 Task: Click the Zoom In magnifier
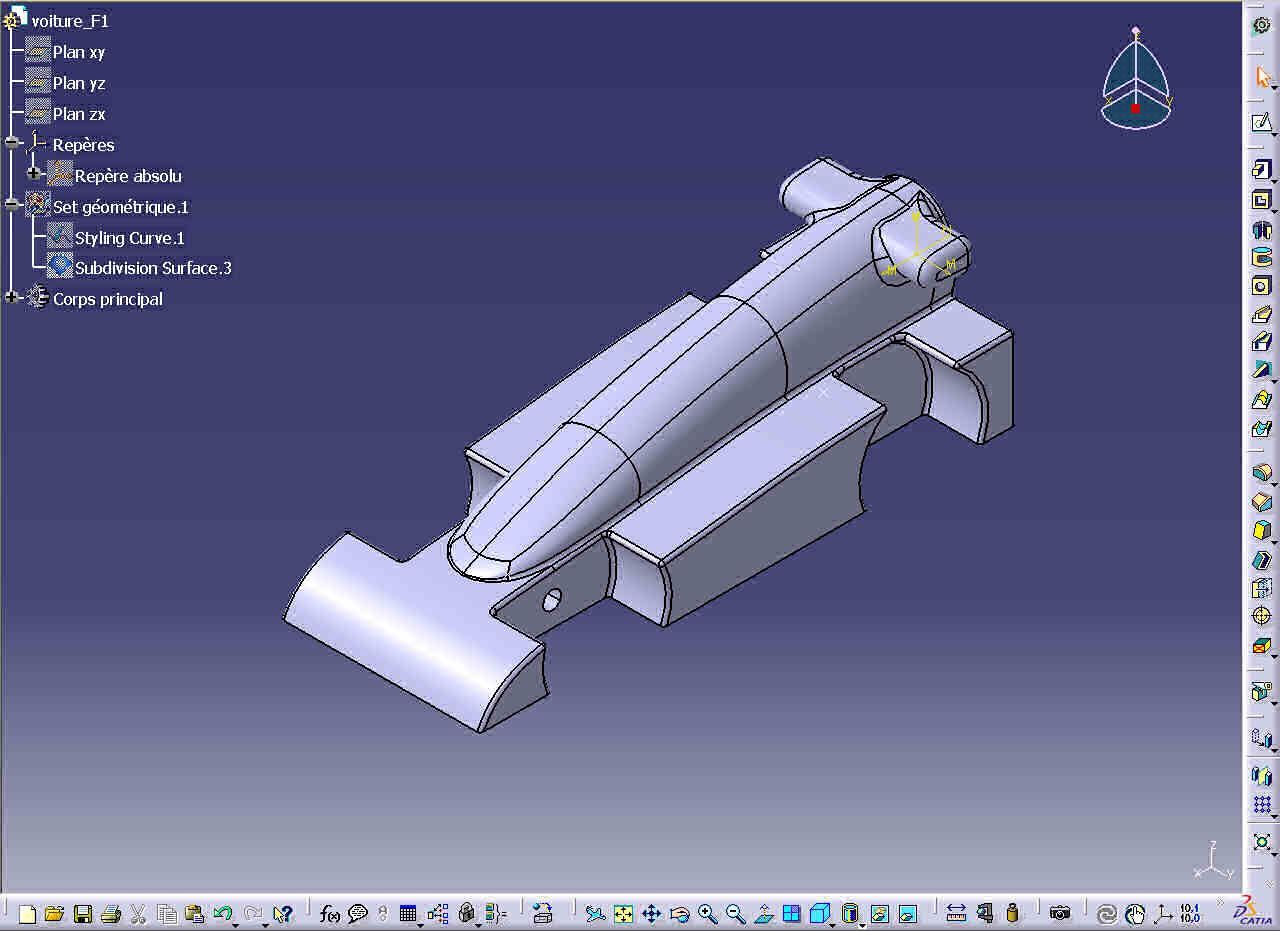coord(708,913)
